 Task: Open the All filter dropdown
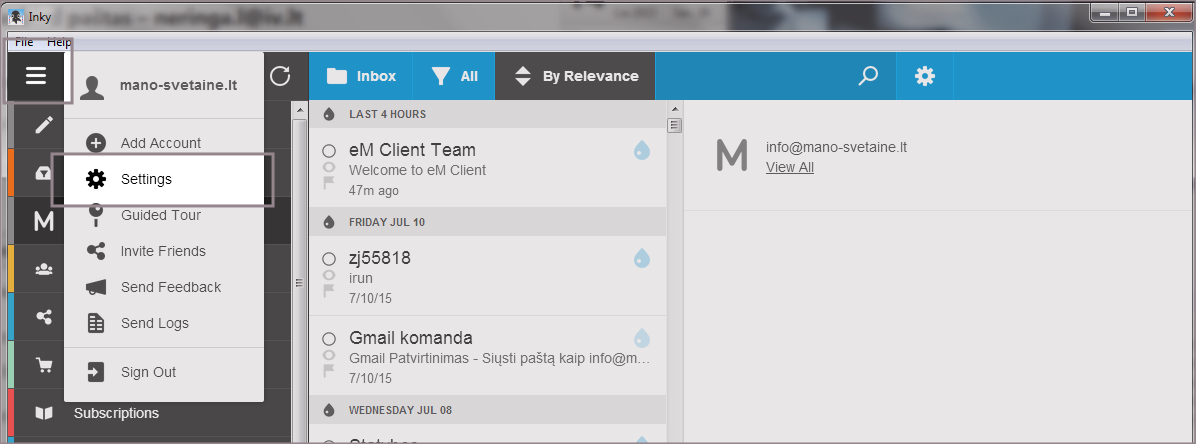tap(454, 76)
